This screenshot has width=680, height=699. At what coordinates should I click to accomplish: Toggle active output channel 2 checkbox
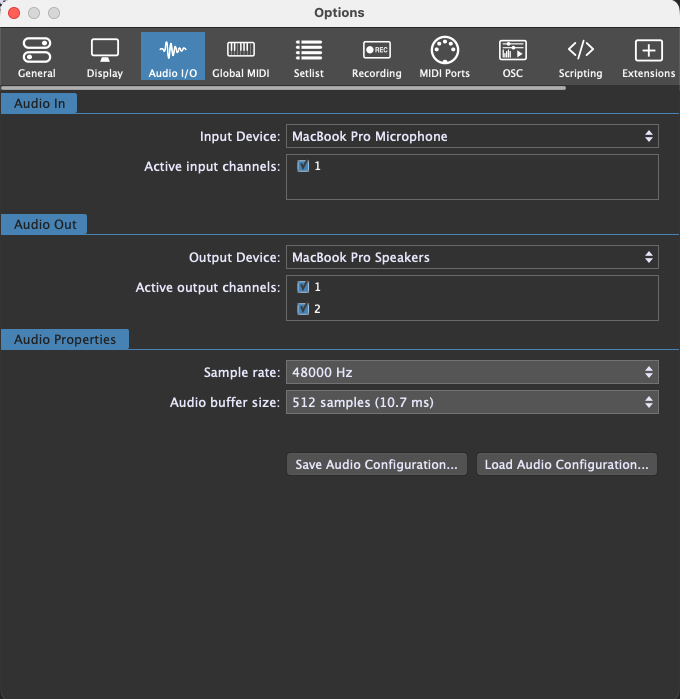[x=303, y=309]
